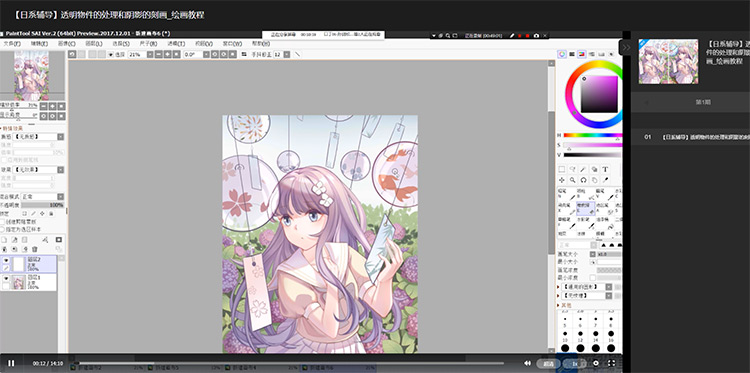Toggle the straight line drawing mode icon

pyautogui.click(x=298, y=55)
